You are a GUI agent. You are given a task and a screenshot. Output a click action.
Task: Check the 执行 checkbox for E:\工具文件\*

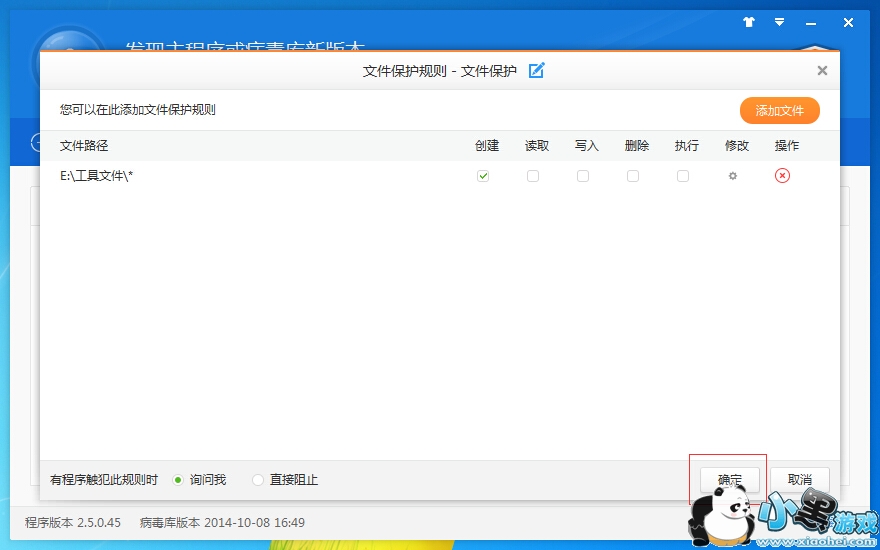[x=682, y=176]
